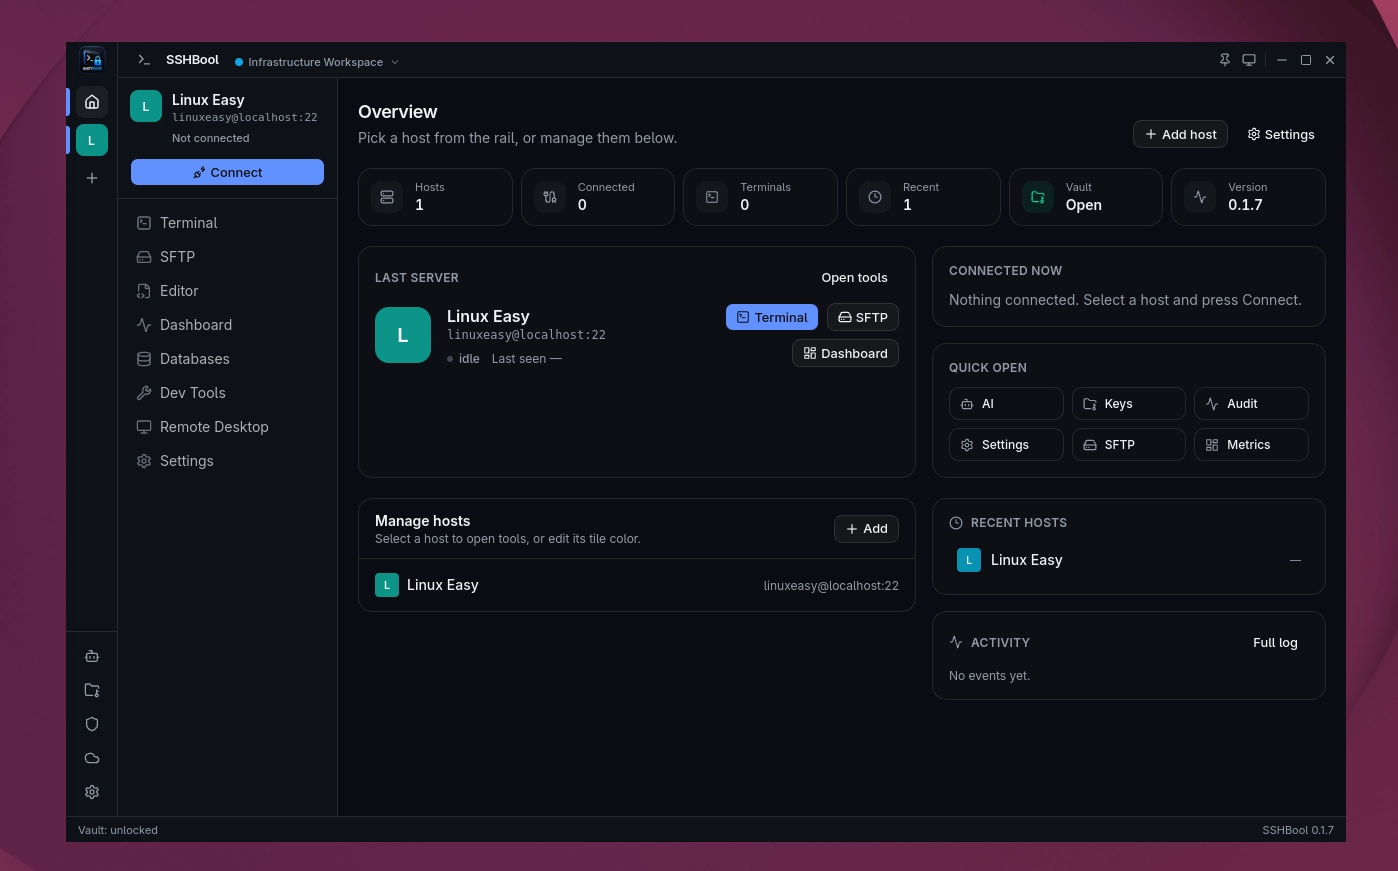Open the key vault folder icon in rail

pyautogui.click(x=92, y=690)
